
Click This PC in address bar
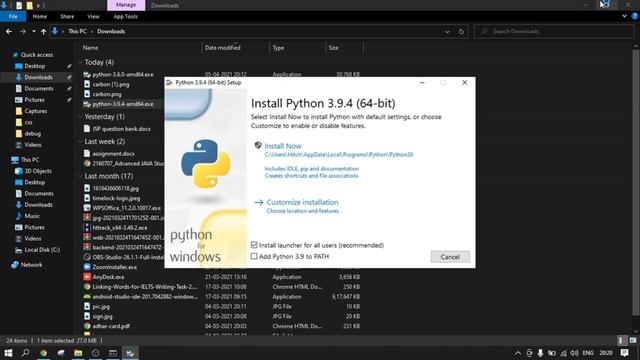pos(77,31)
